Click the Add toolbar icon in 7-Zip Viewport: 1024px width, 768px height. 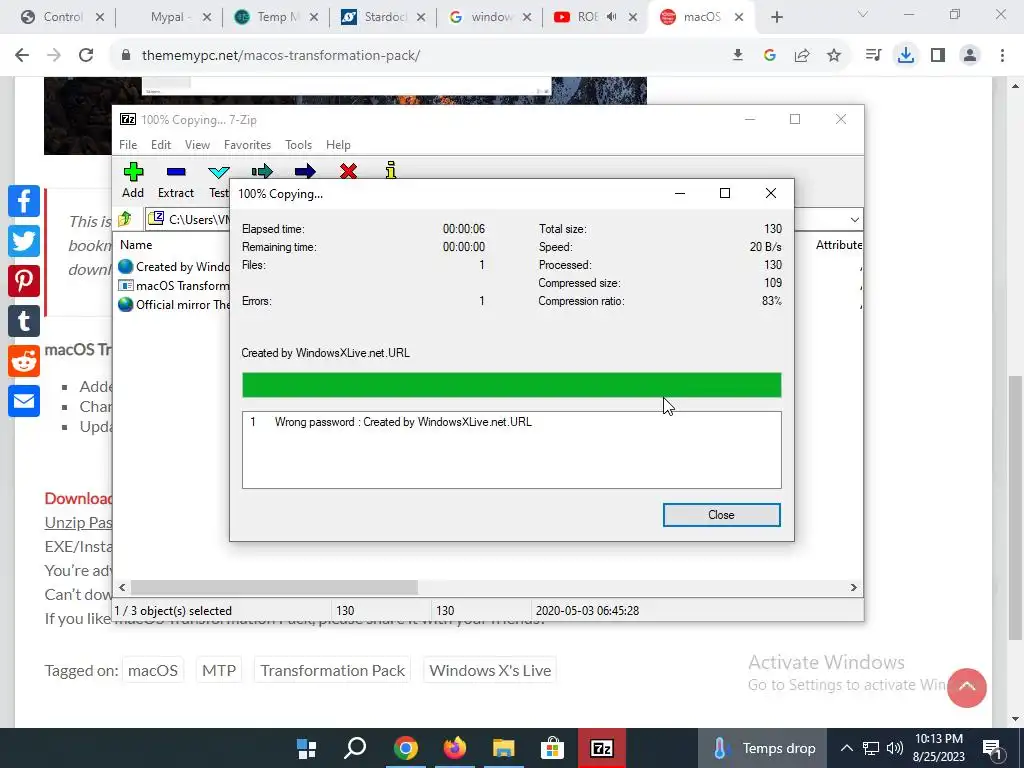[133, 172]
